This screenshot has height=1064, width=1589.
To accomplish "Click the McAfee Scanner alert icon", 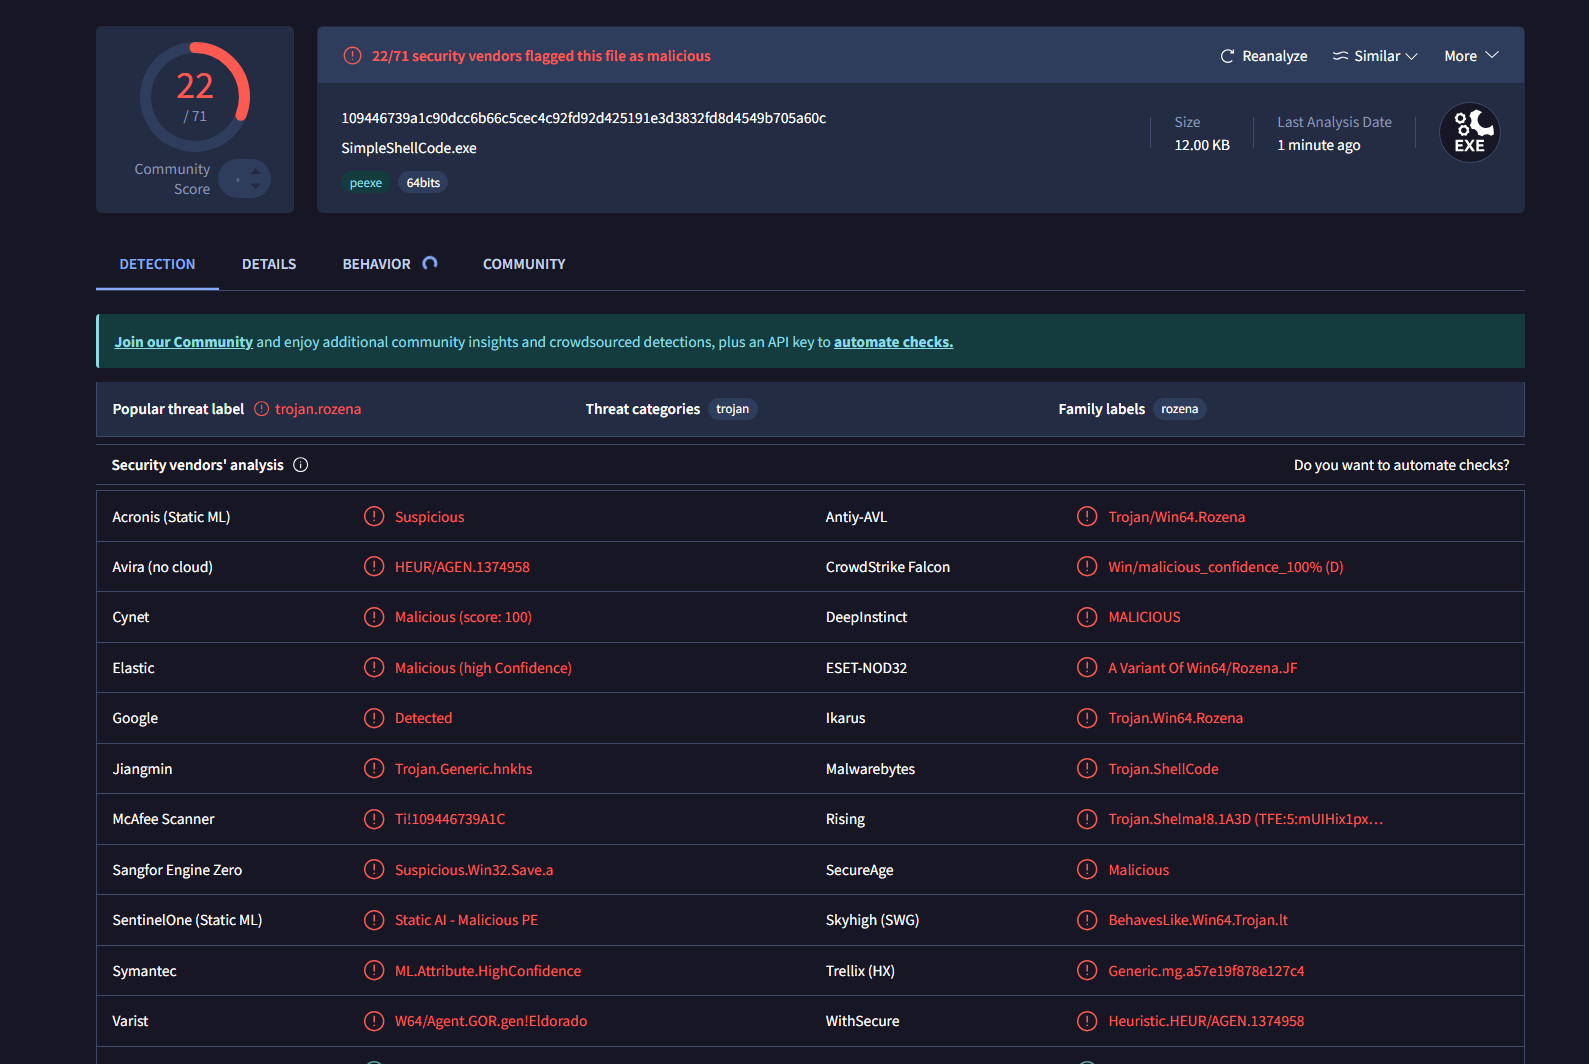I will coord(374,819).
